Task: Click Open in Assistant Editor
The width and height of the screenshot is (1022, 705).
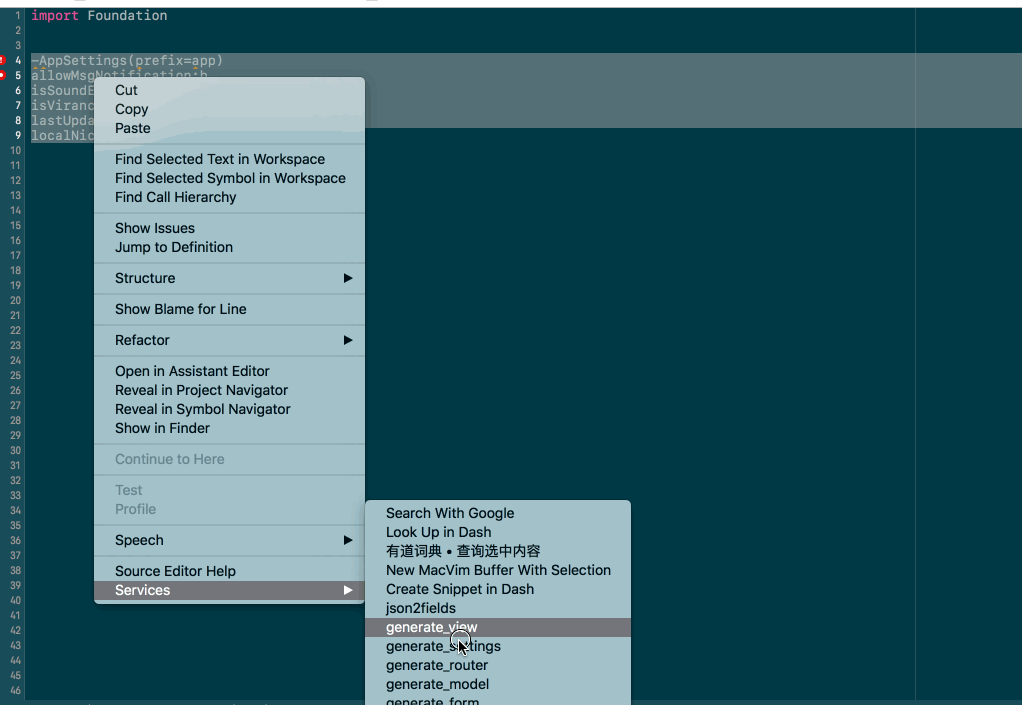Action: point(229,371)
